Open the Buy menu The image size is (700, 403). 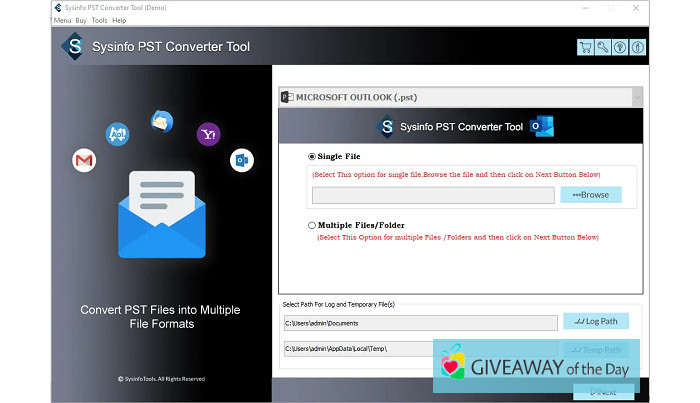[81, 20]
